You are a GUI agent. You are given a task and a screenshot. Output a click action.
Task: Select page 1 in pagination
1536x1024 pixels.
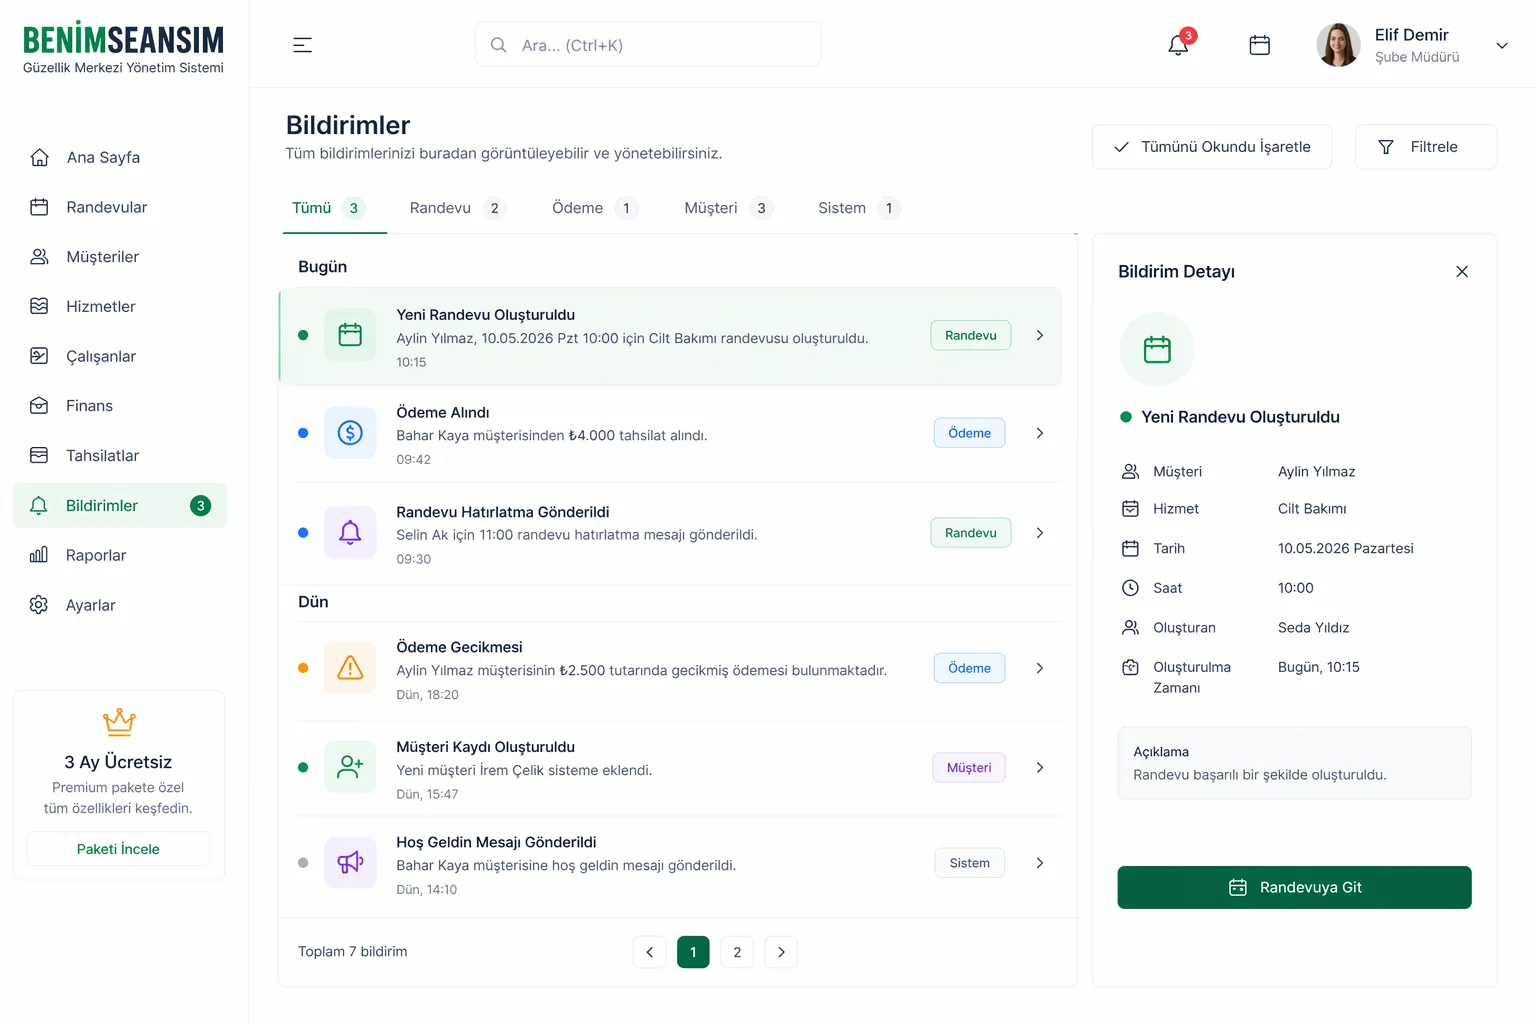693,952
